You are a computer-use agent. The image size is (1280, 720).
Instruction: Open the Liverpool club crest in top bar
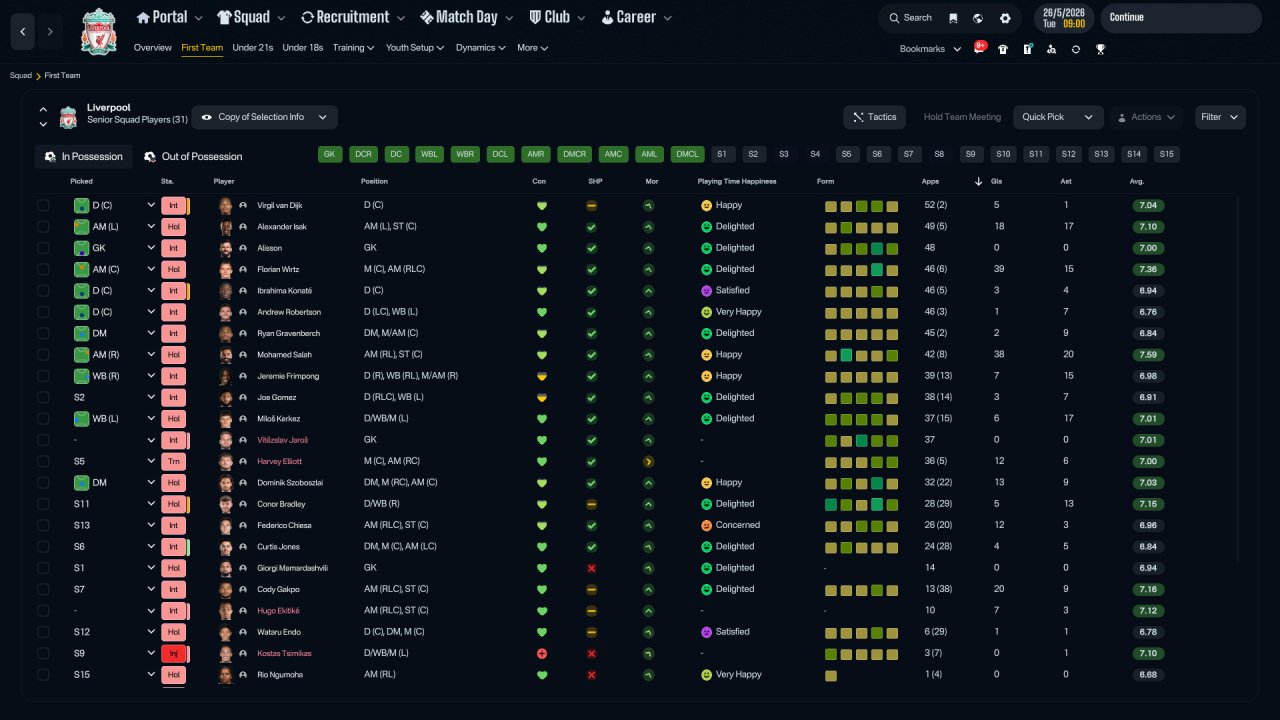pyautogui.click(x=99, y=32)
